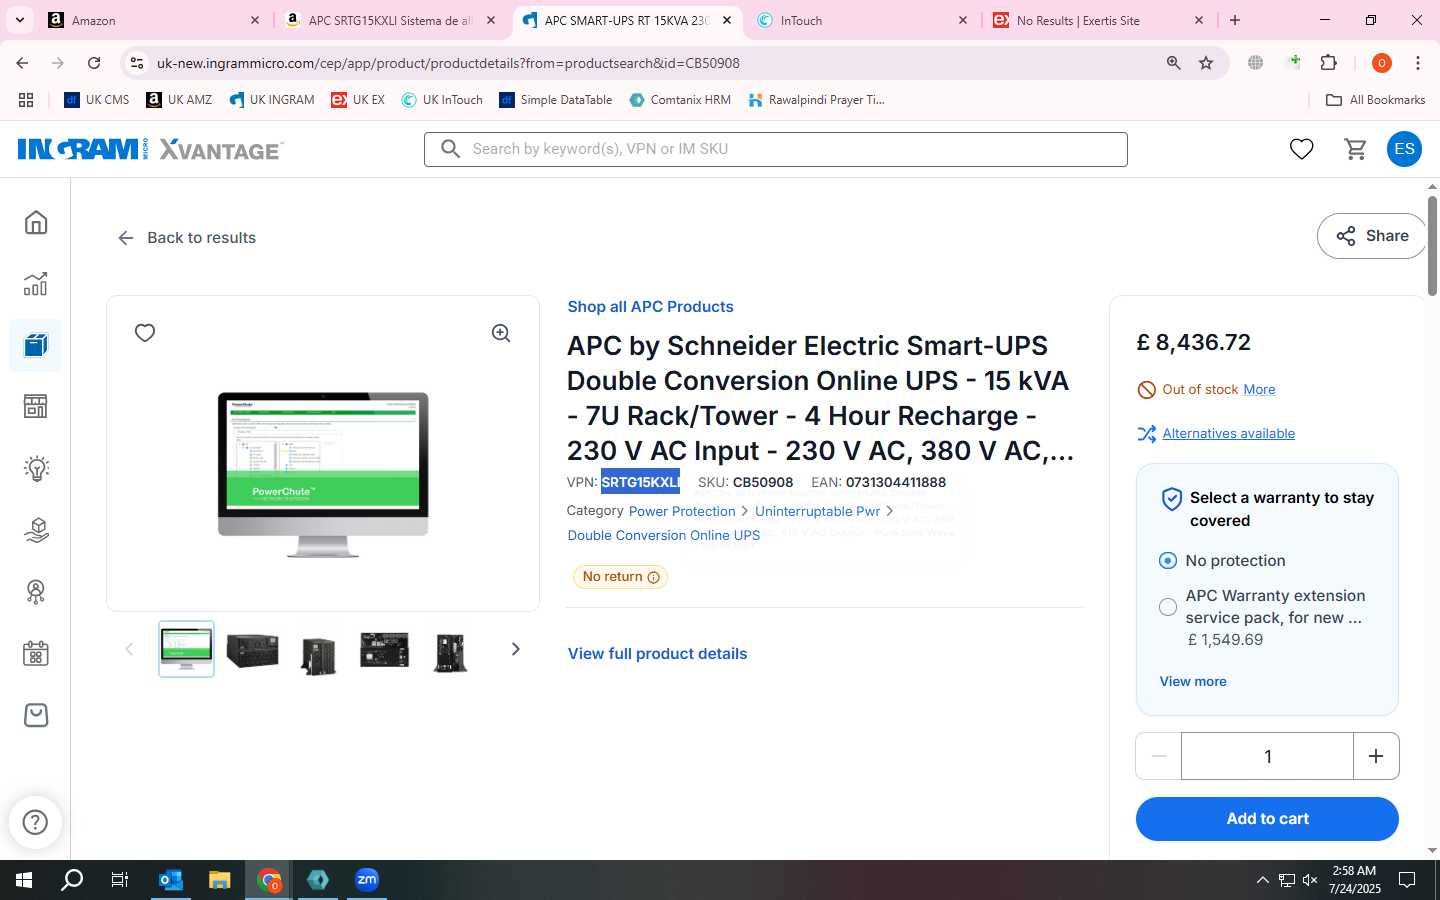1440x900 pixels.
Task: Open All Bookmarks folder
Action: click(1375, 100)
